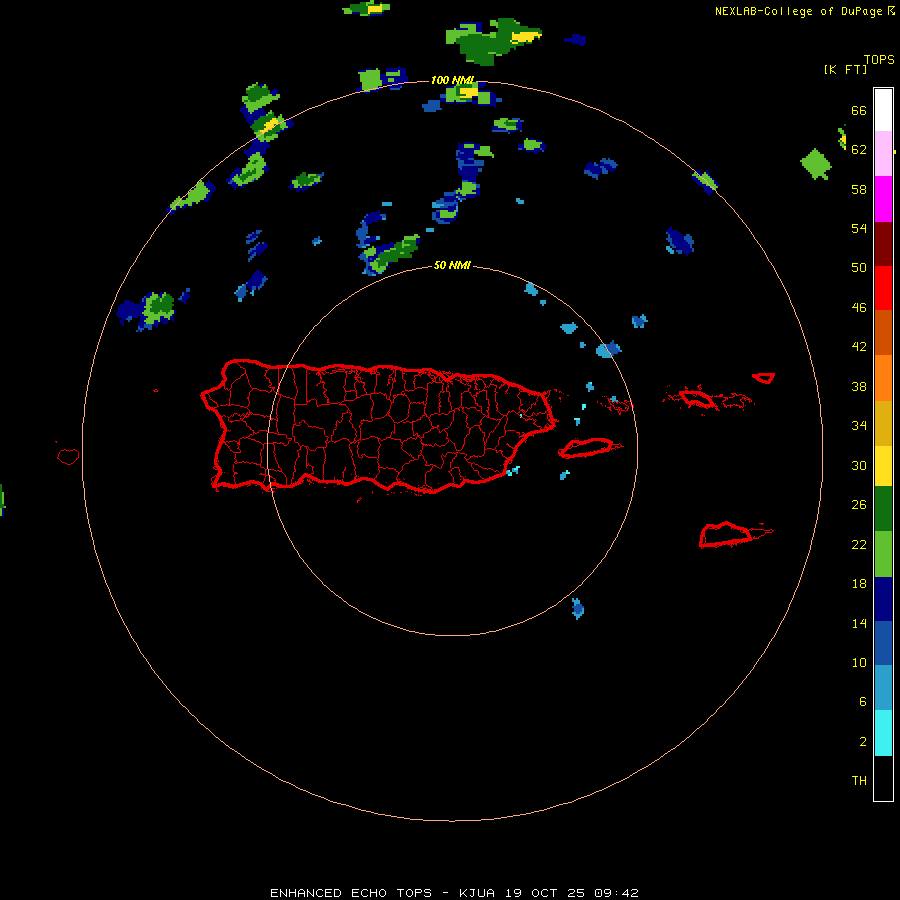Click the 50 NMI range ring label
The width and height of the screenshot is (900, 900).
point(452,265)
